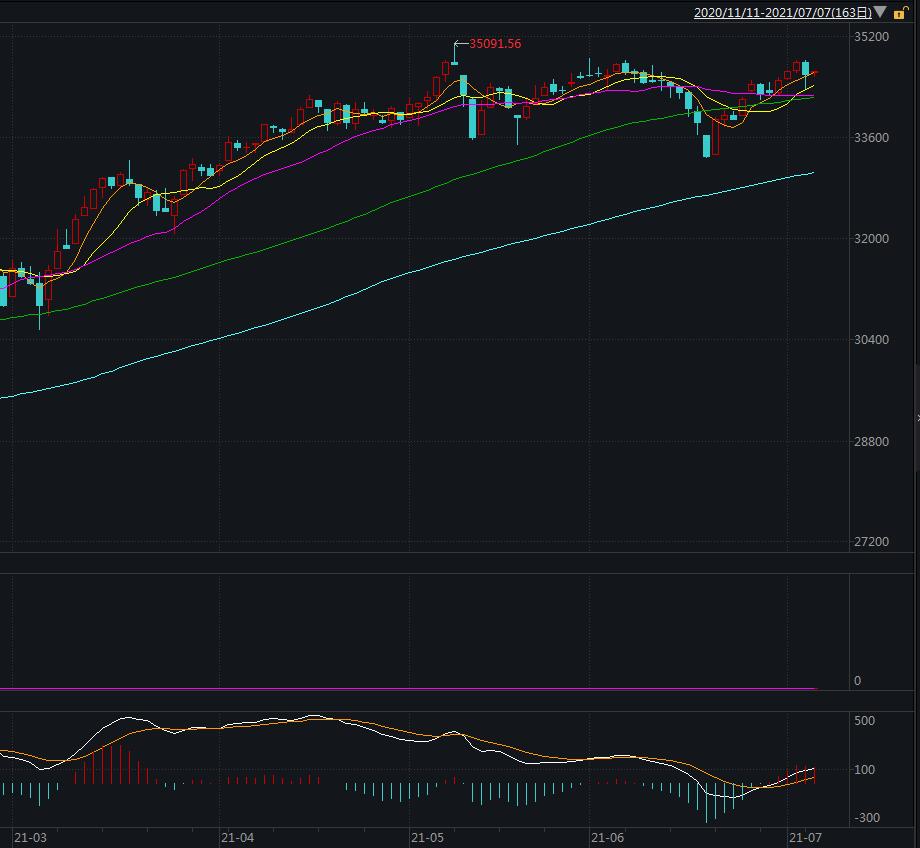The image size is (920, 848).
Task: Select the 21-03 date axis label
Action: tap(30, 837)
